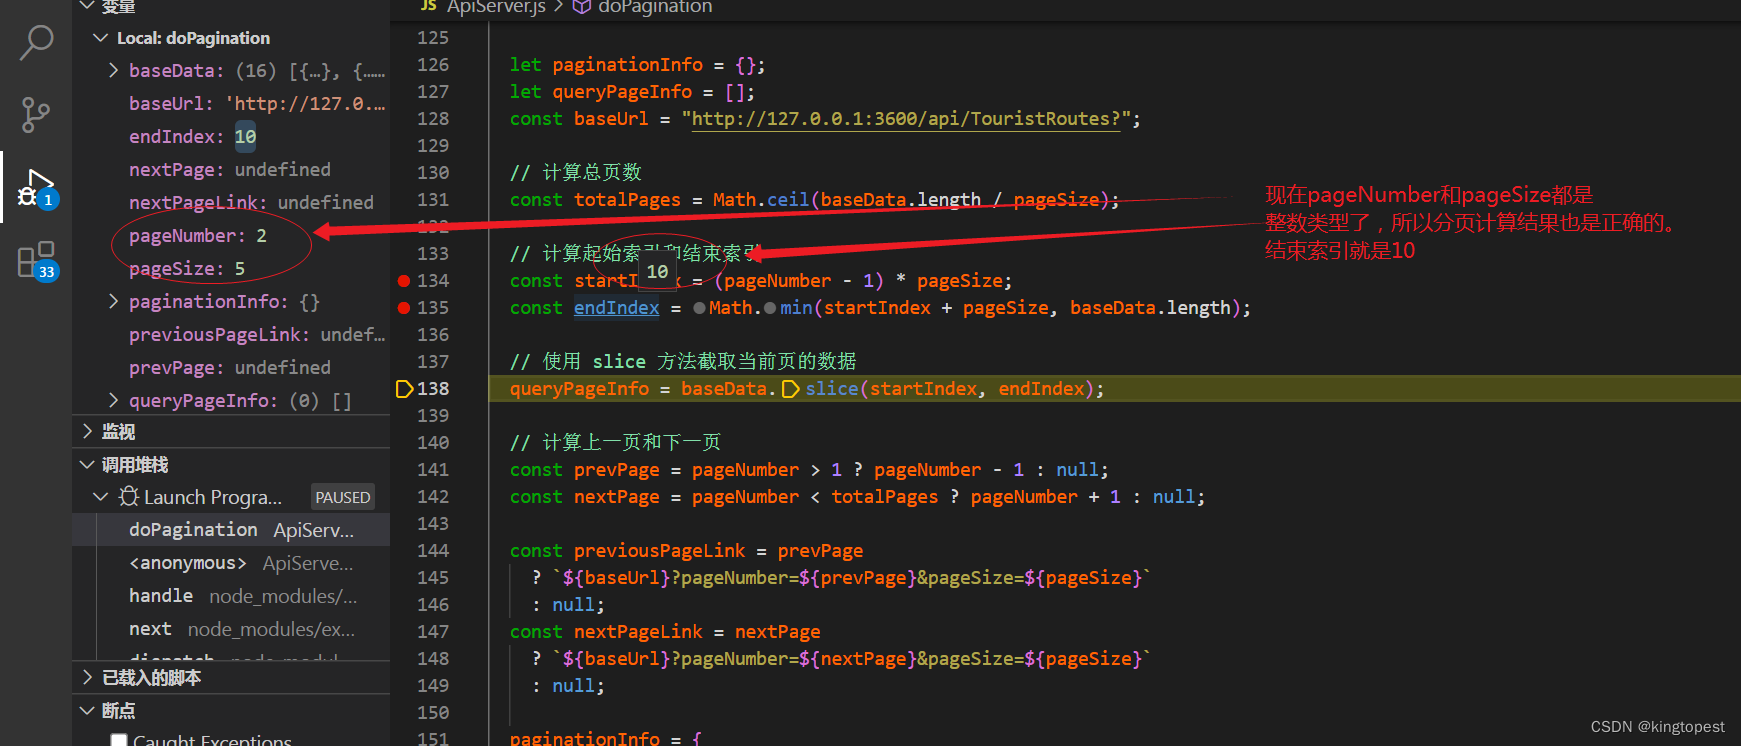
Task: Click the totalPages declaration on line 131
Action: pos(627,200)
